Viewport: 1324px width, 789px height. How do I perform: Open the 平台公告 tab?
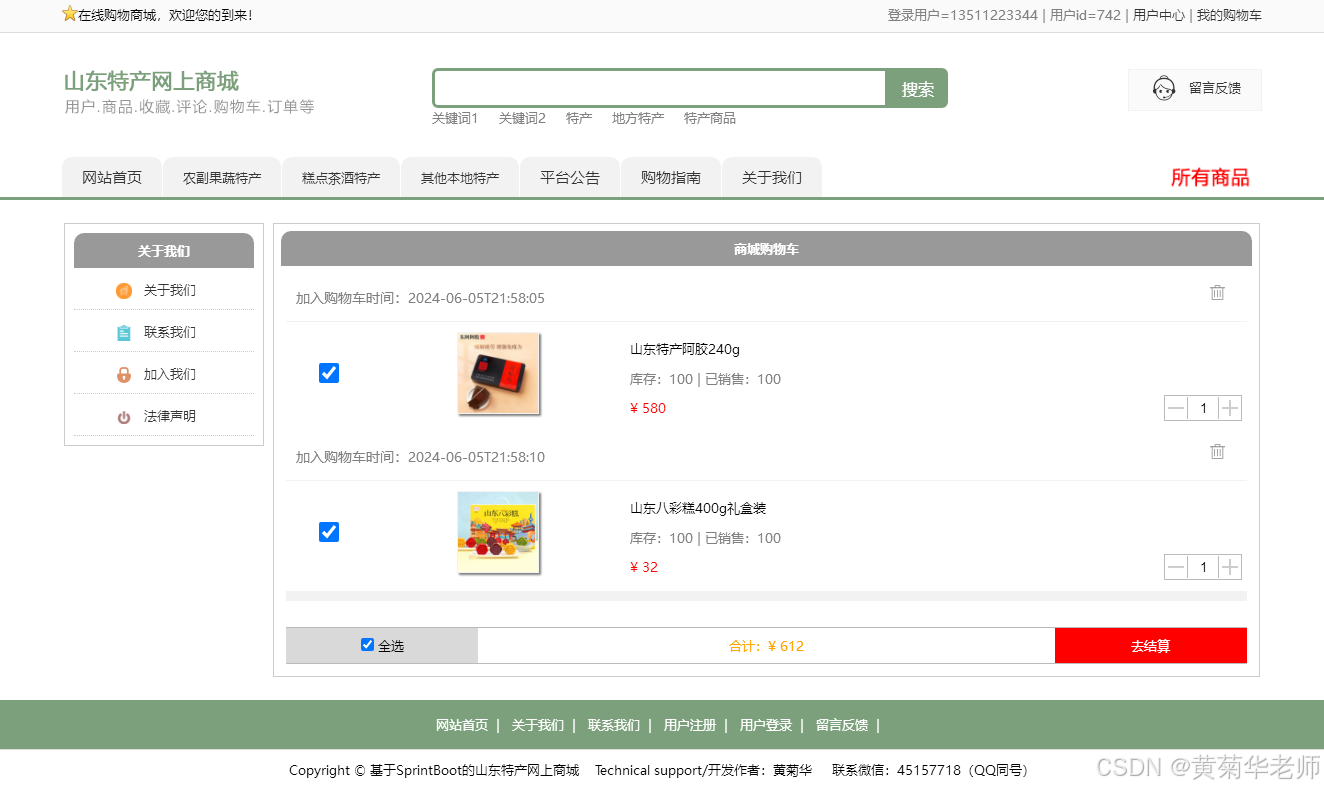(569, 177)
